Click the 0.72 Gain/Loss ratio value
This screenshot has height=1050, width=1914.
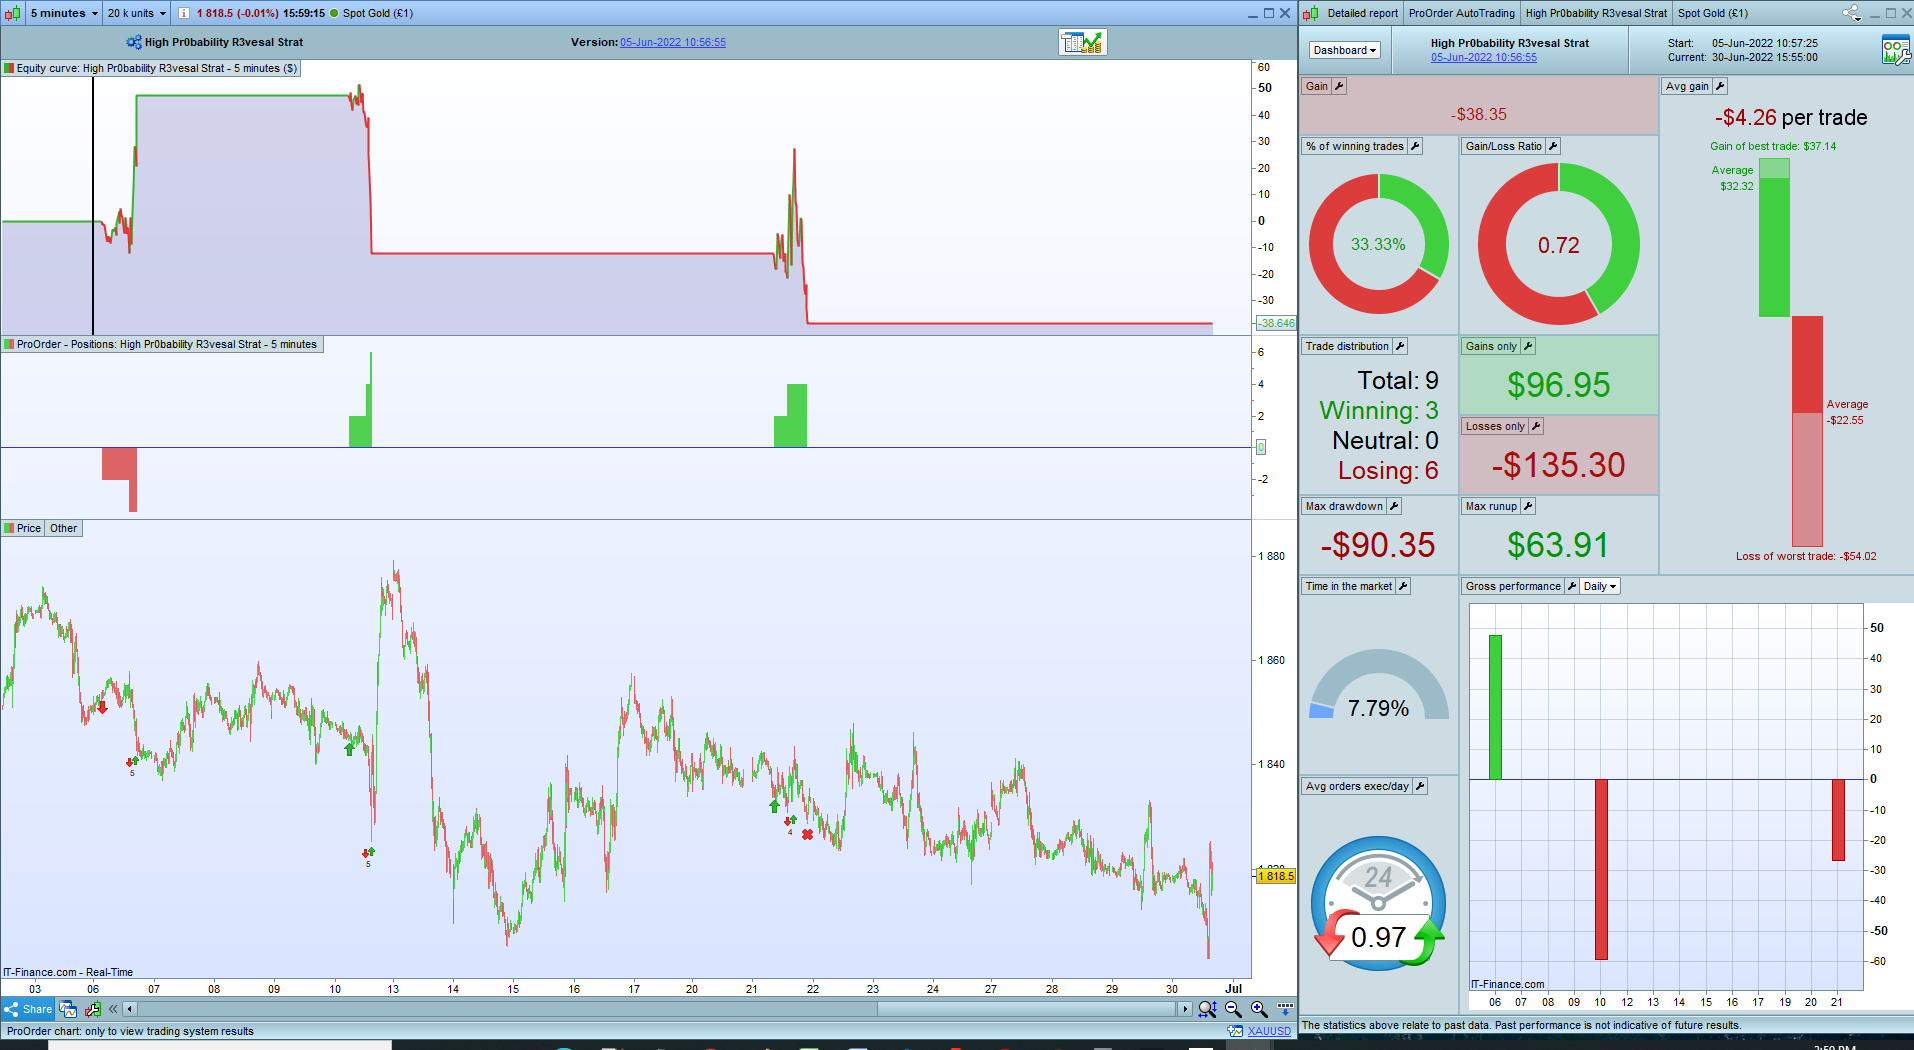pyautogui.click(x=1558, y=245)
